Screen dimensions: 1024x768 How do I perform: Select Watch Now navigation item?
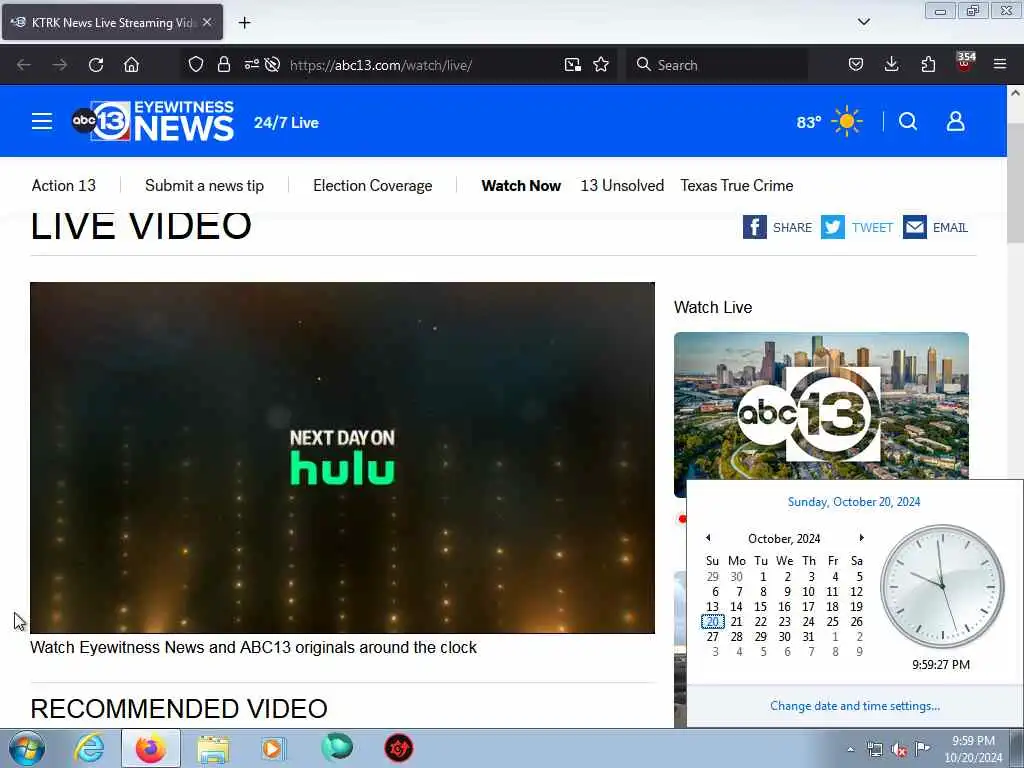521,185
